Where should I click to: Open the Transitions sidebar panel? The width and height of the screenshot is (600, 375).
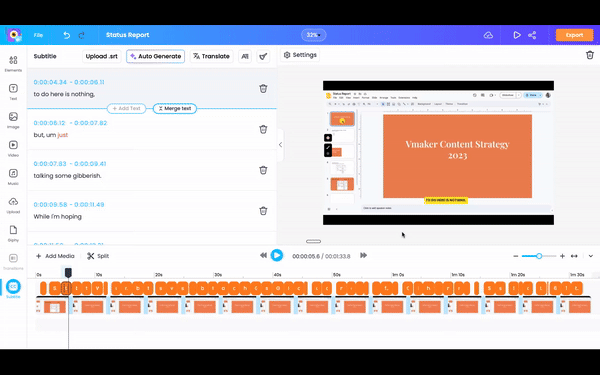click(13, 261)
